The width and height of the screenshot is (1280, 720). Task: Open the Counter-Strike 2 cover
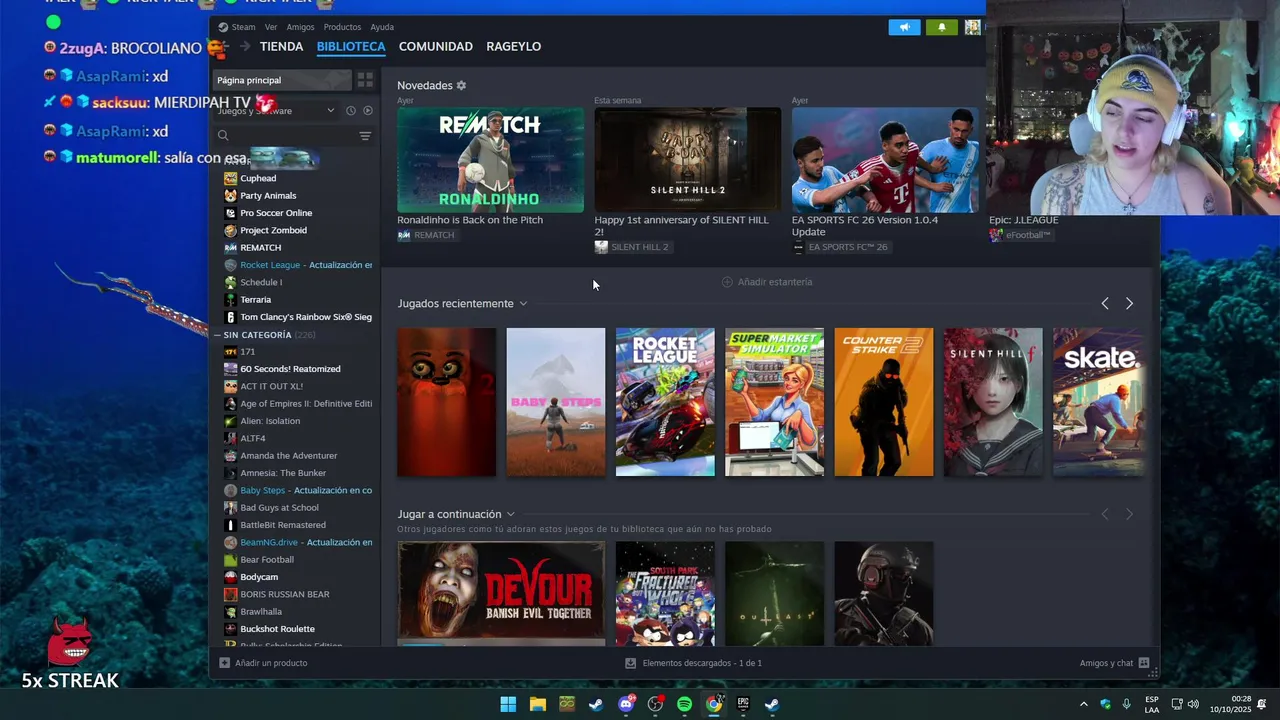click(884, 402)
